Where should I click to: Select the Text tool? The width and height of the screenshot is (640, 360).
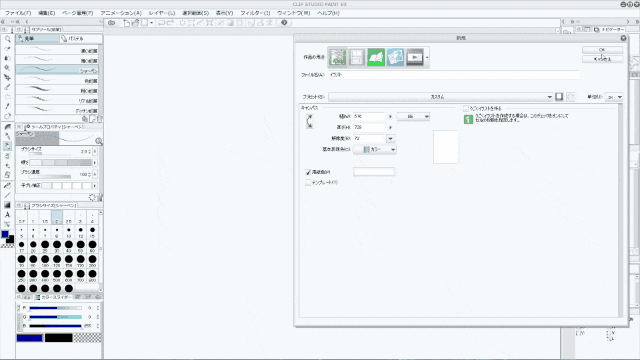pyautogui.click(x=7, y=215)
